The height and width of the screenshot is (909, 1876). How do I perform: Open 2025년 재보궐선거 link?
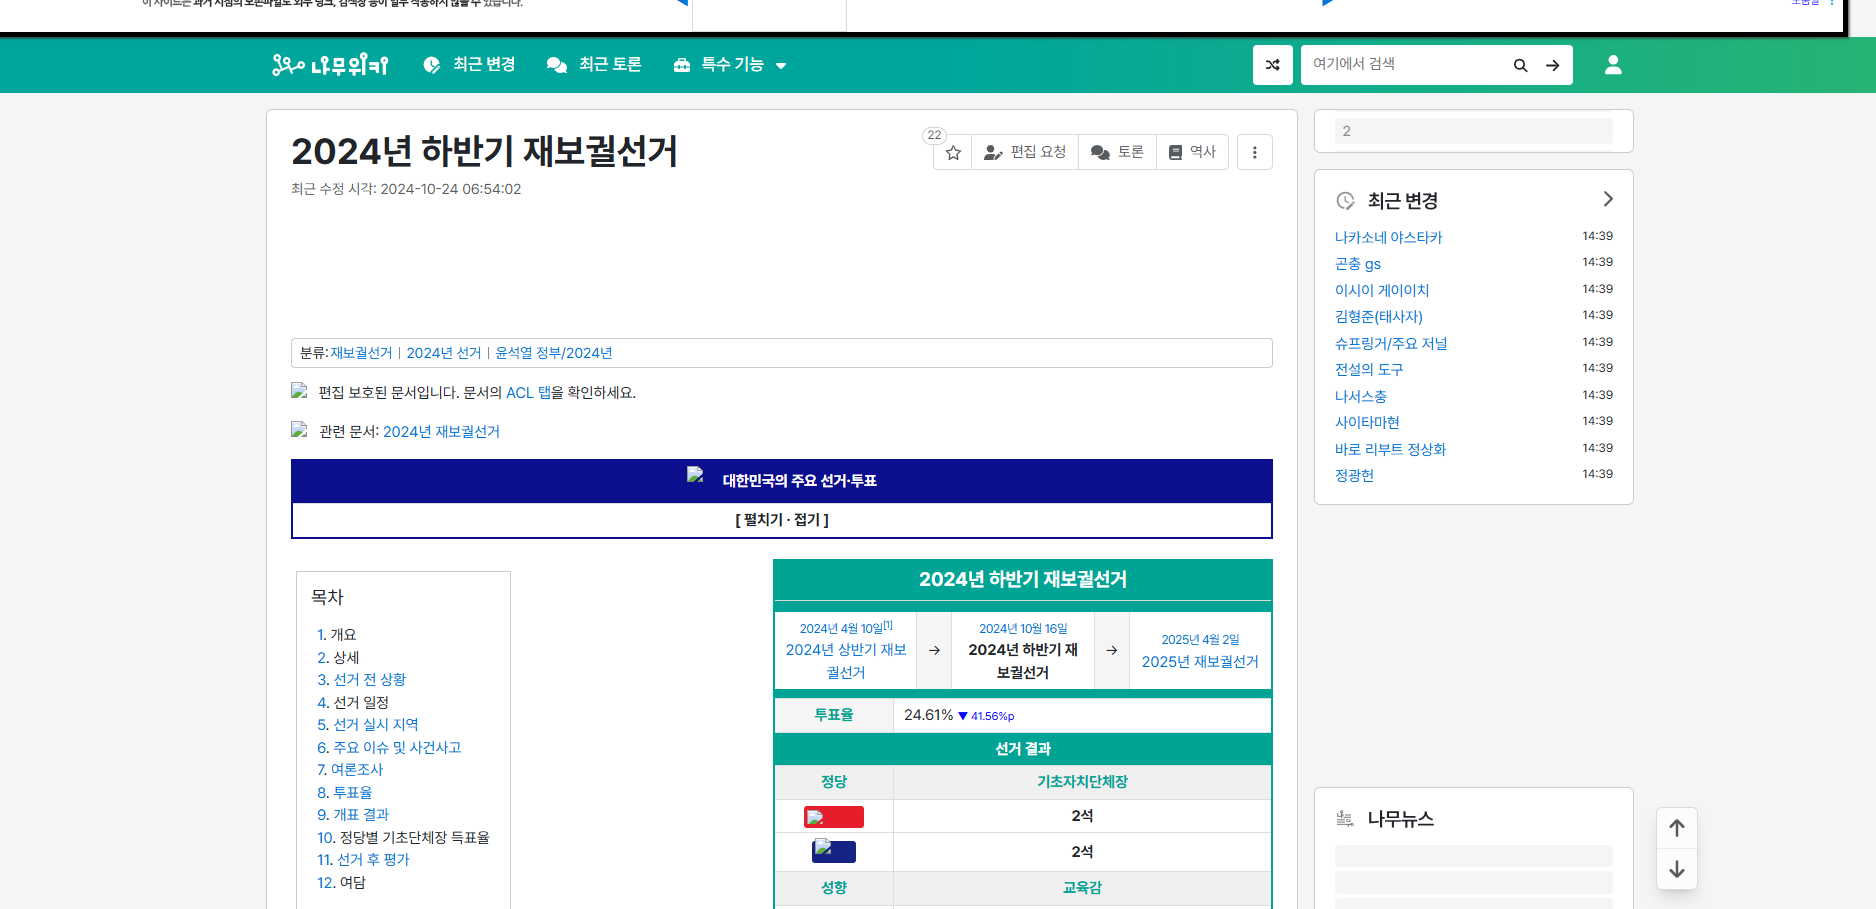coord(1200,662)
